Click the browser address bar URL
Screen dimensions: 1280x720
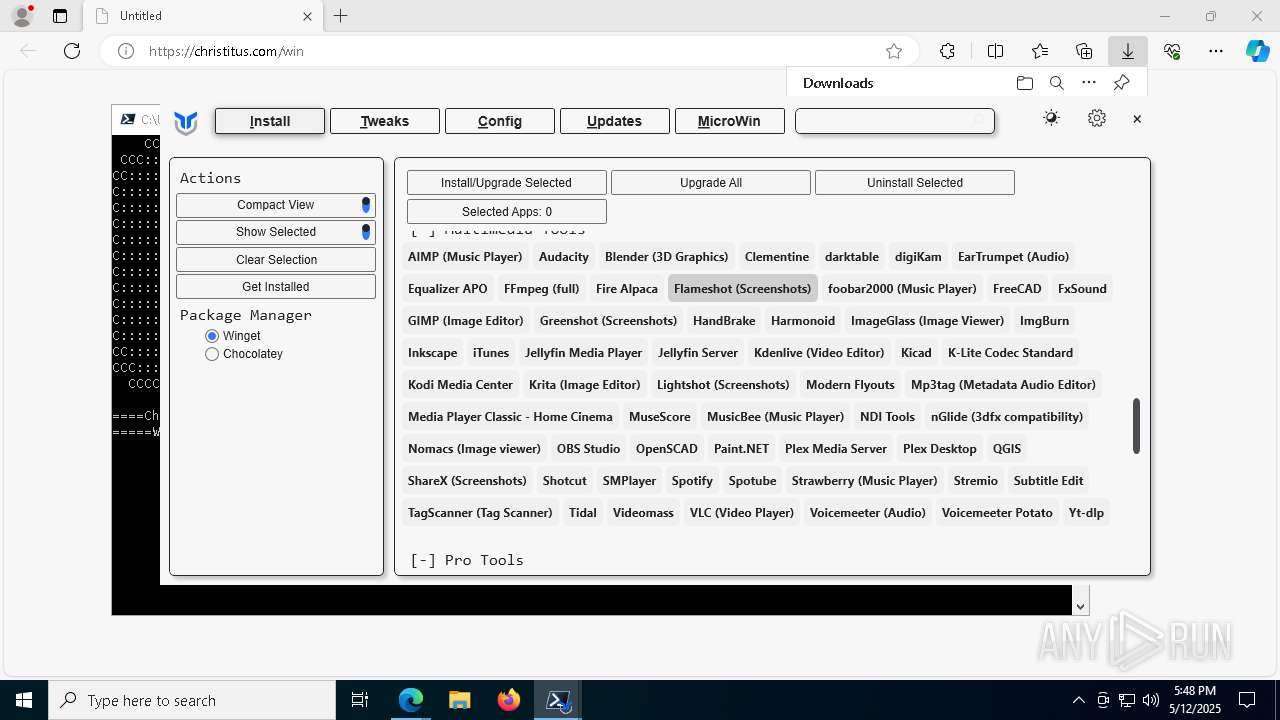tap(226, 51)
